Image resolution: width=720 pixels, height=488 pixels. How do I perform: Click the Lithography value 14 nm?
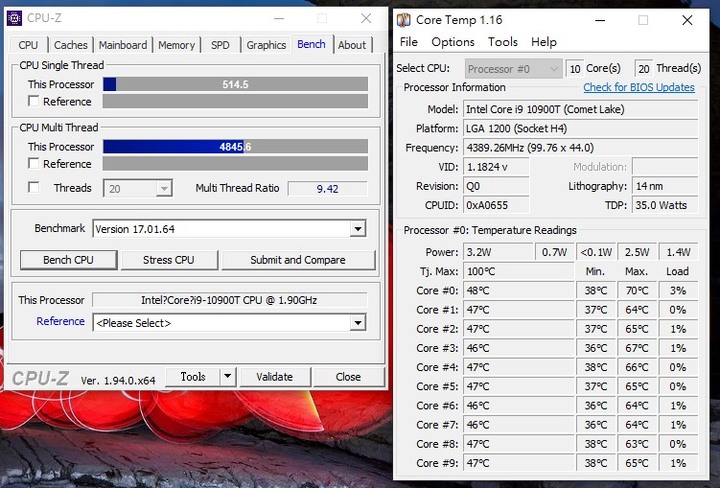665,186
